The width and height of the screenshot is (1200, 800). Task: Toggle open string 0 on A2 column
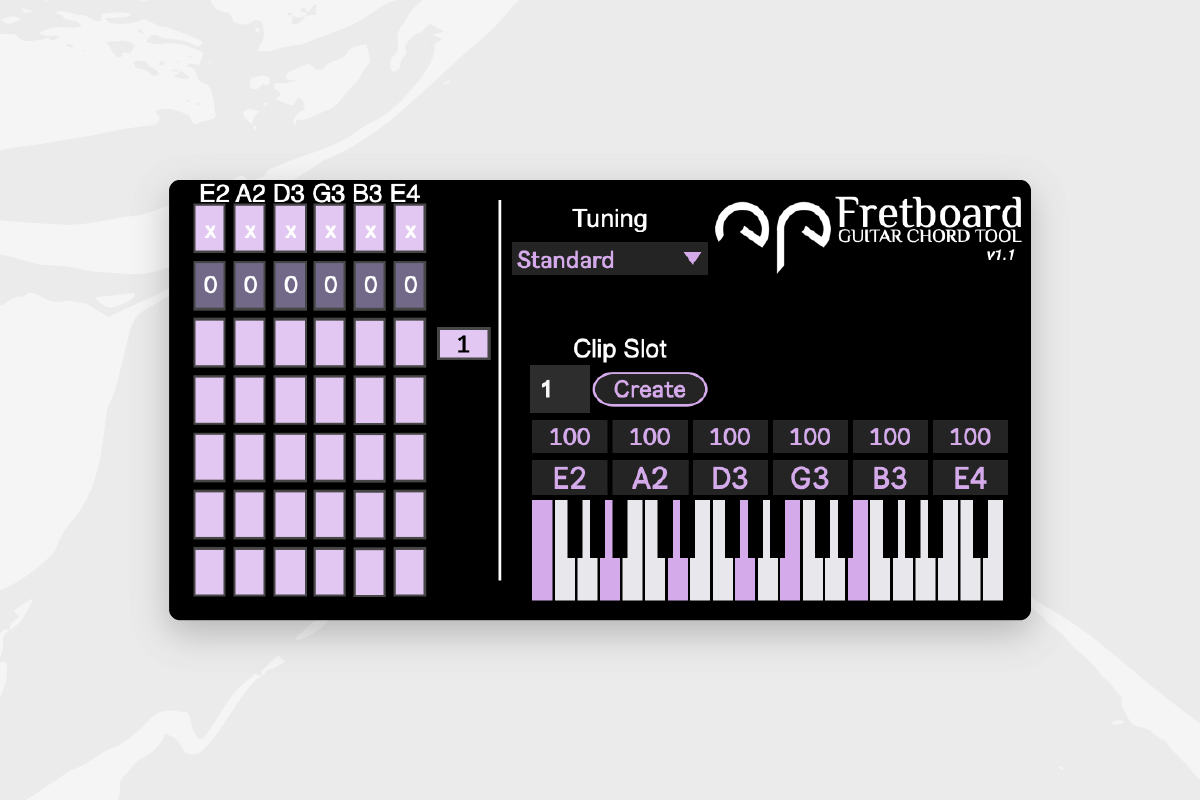250,286
